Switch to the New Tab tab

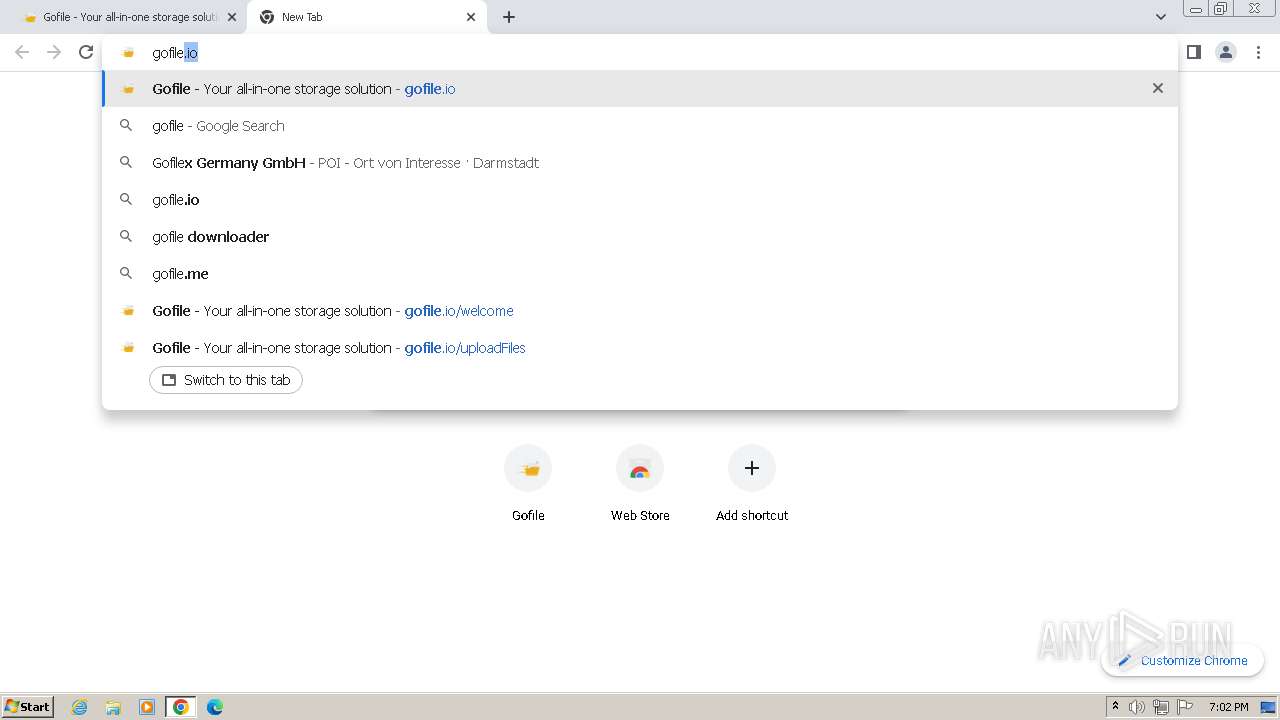tap(366, 17)
